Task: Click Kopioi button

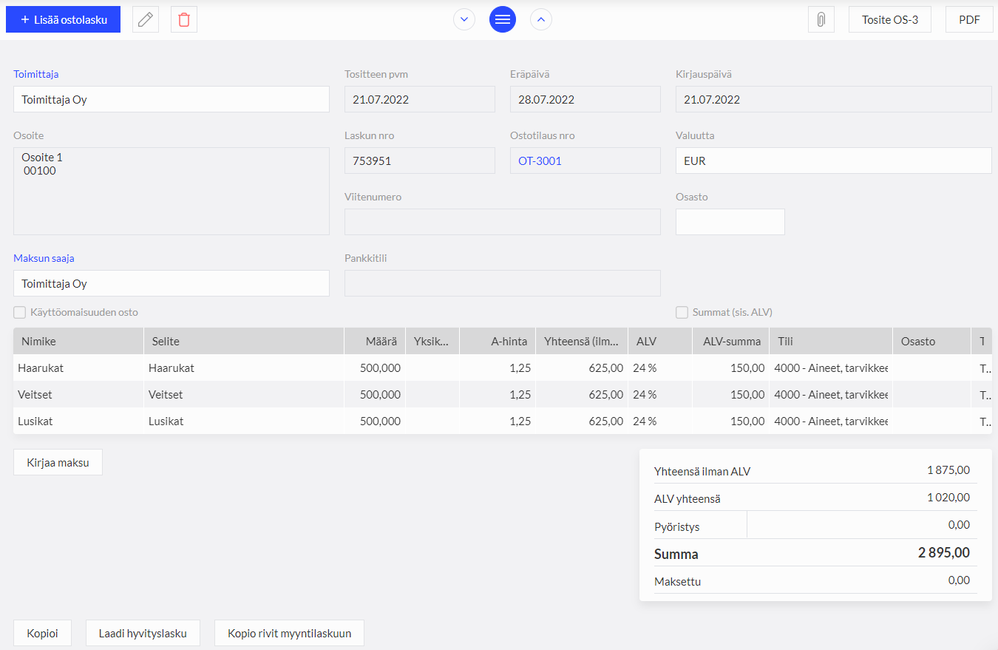Action: (x=42, y=633)
